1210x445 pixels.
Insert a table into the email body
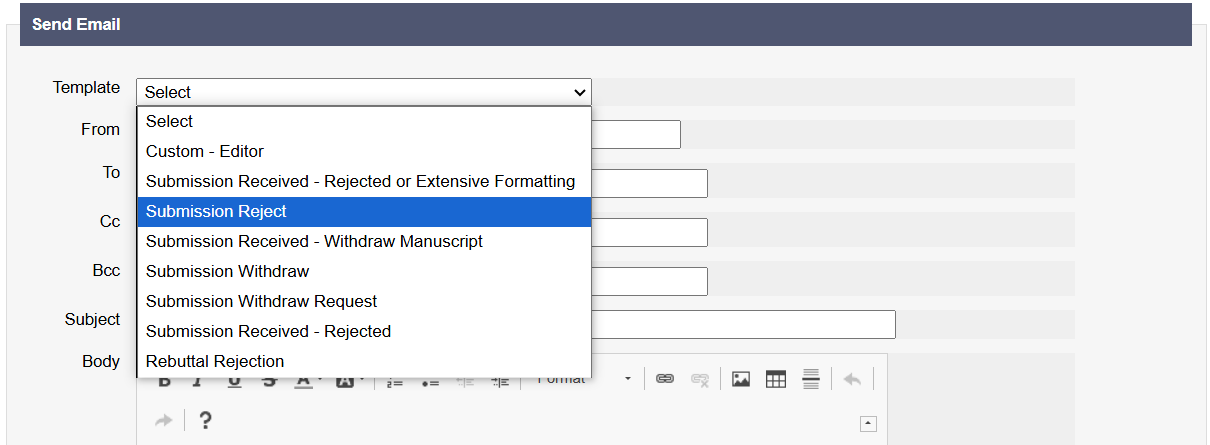coord(776,380)
